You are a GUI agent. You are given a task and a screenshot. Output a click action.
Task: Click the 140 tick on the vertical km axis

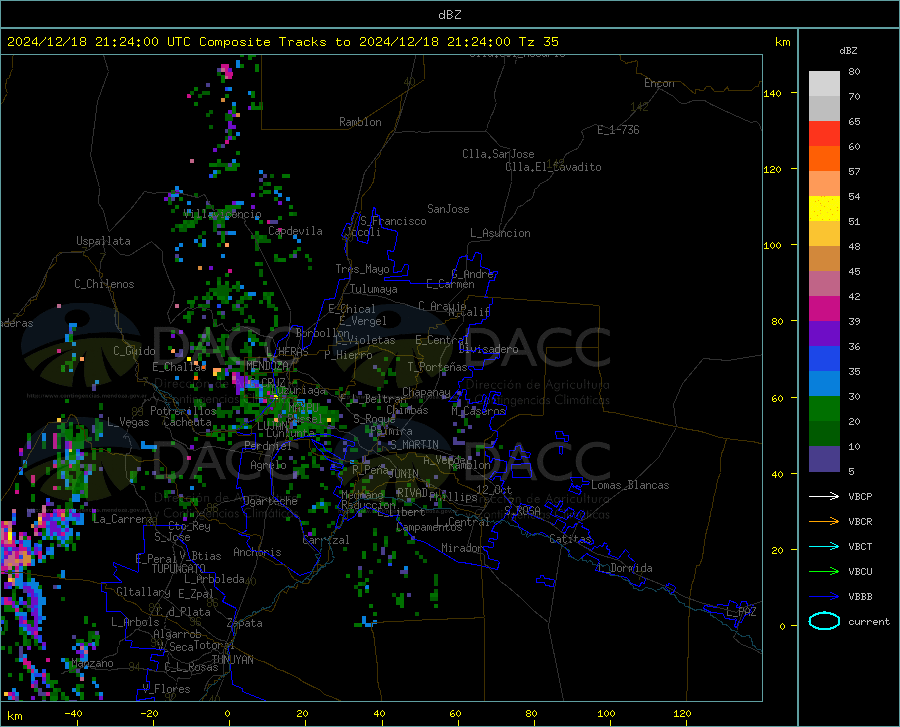(773, 94)
